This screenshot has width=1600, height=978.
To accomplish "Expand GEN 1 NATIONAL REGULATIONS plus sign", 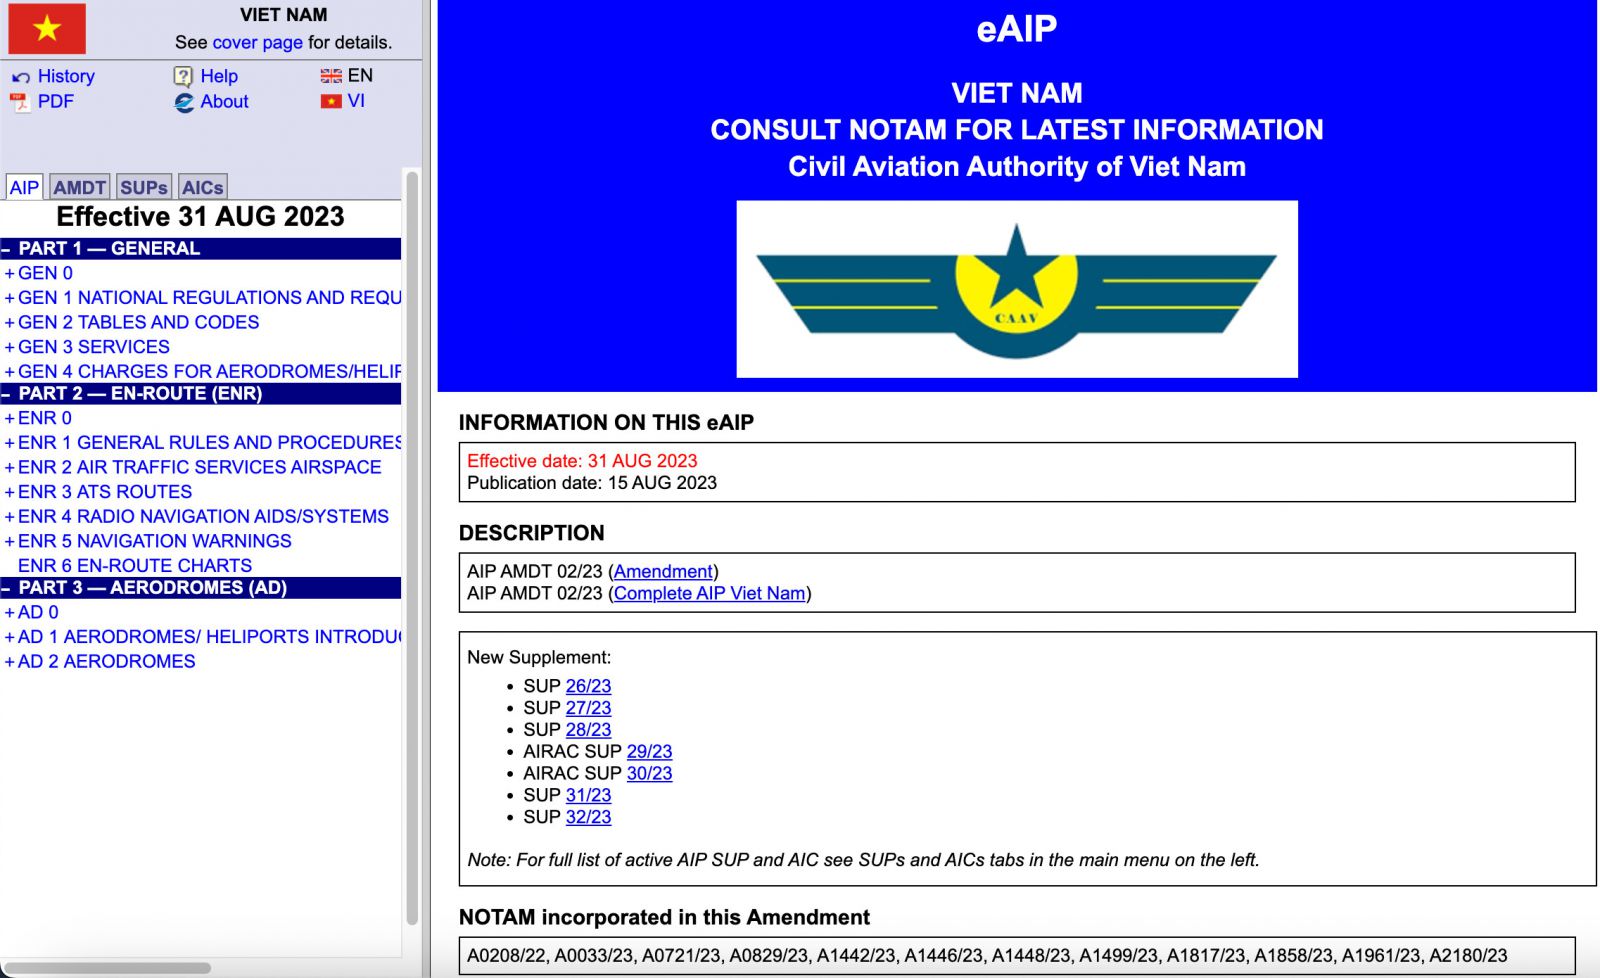I will [x=10, y=298].
